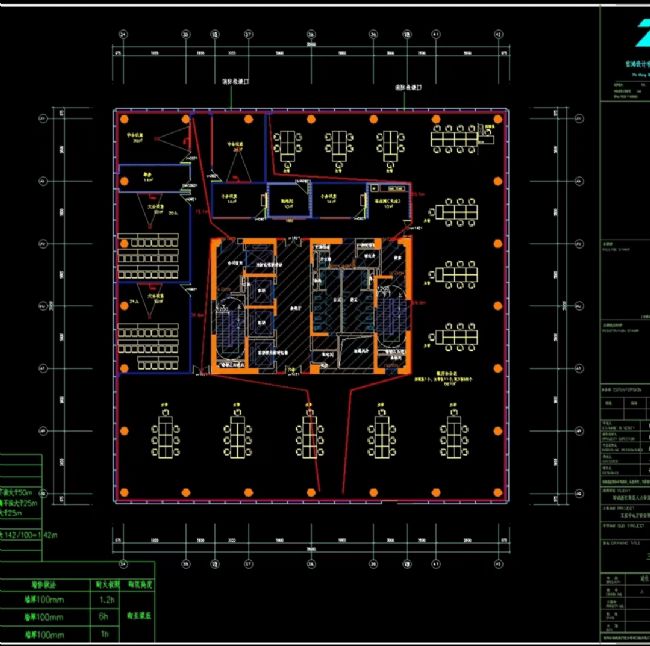Select the right '消防救援口' label above plan

click(x=409, y=88)
